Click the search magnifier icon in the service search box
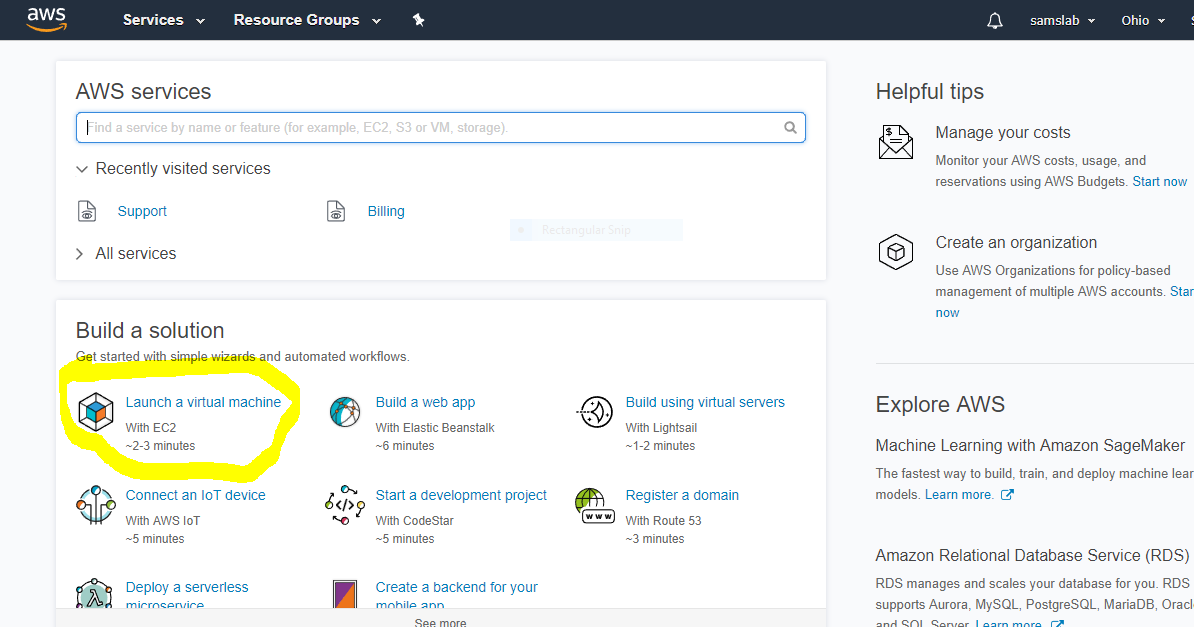 790,127
